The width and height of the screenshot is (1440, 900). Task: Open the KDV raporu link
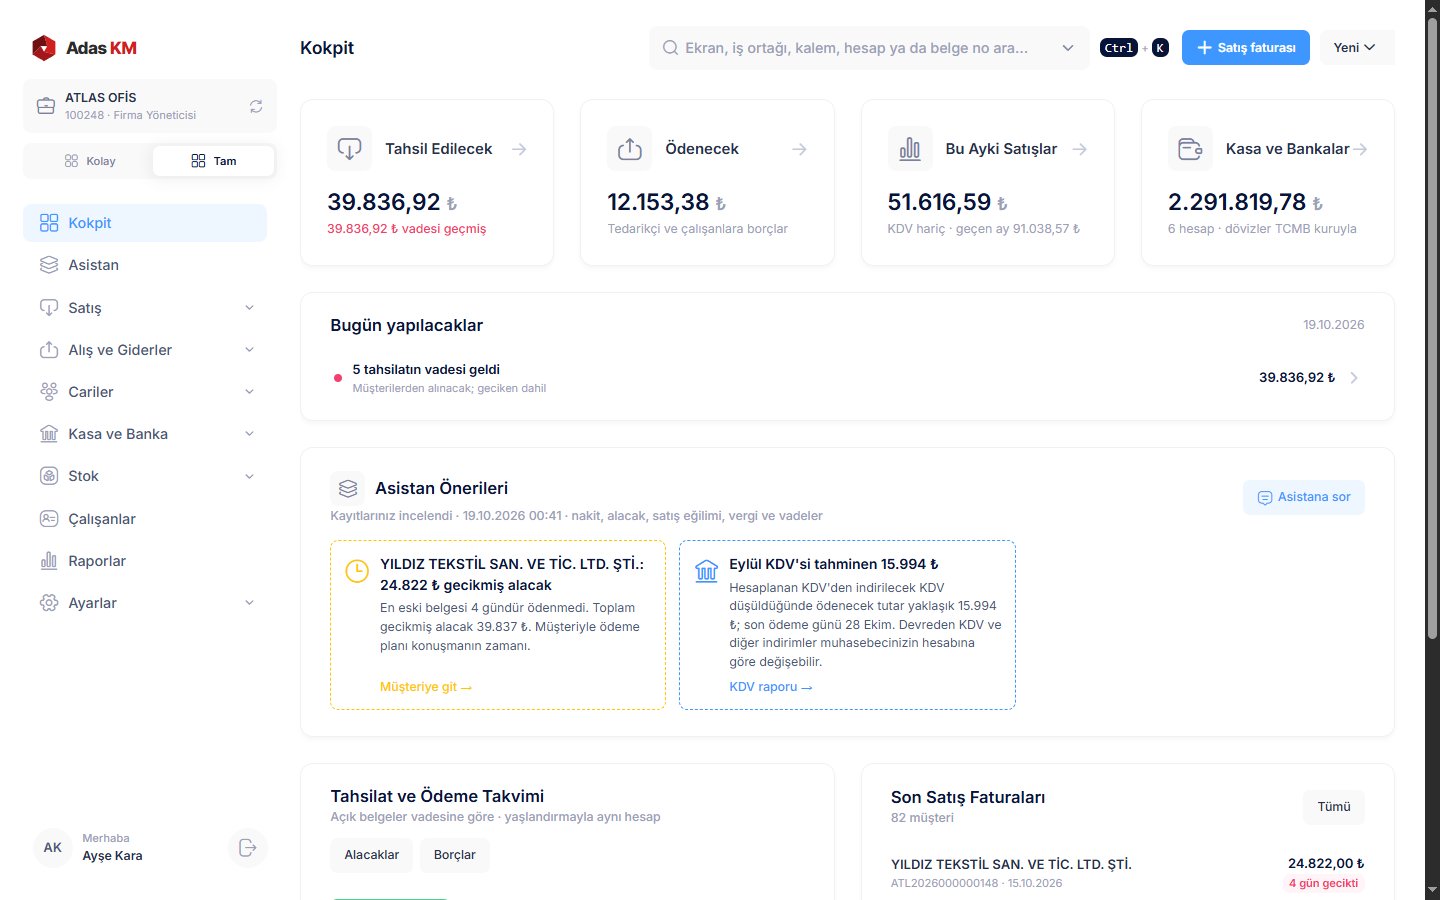coord(771,687)
